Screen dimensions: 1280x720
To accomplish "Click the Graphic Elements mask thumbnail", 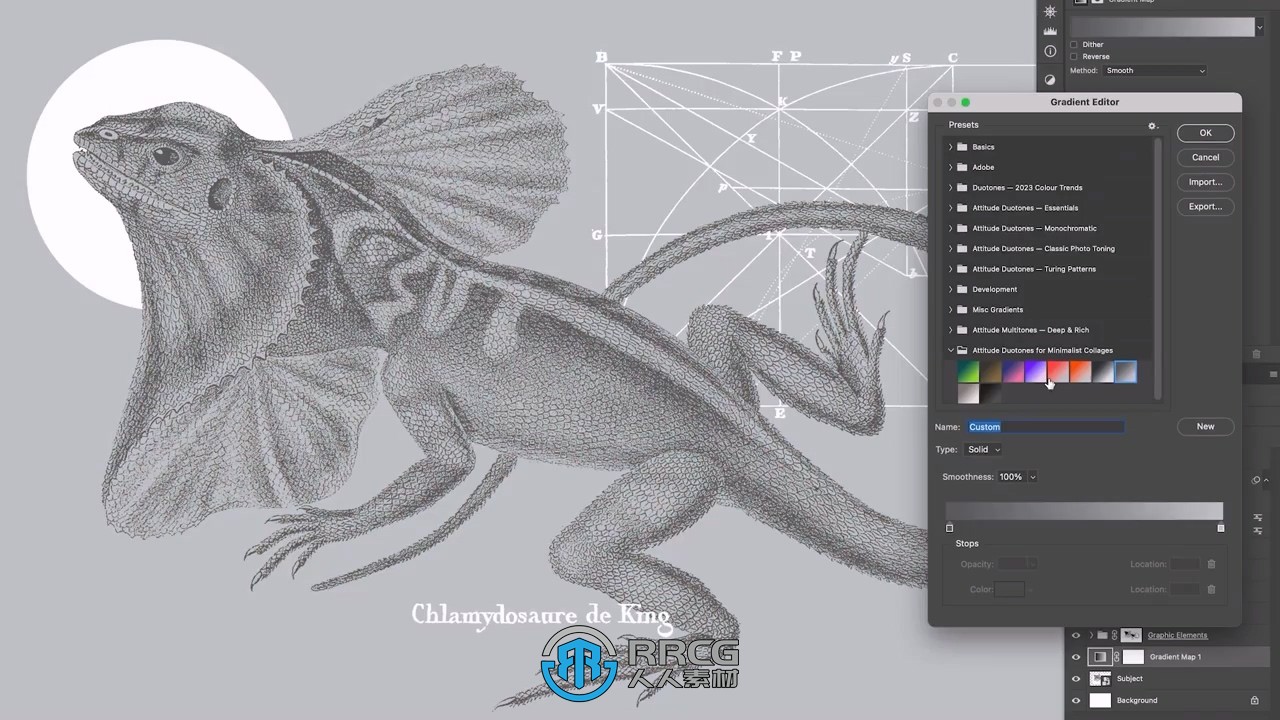I will [x=1131, y=635].
